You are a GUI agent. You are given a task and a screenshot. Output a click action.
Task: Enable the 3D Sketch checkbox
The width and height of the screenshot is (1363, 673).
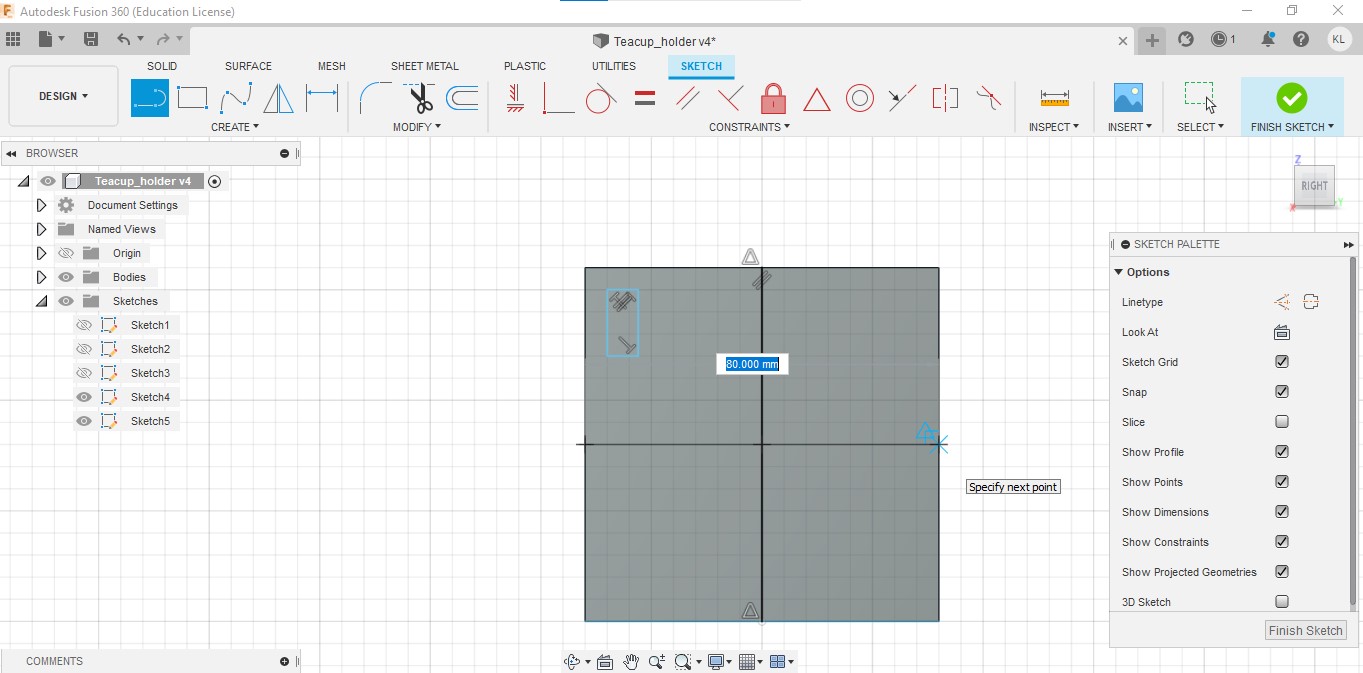1282,602
